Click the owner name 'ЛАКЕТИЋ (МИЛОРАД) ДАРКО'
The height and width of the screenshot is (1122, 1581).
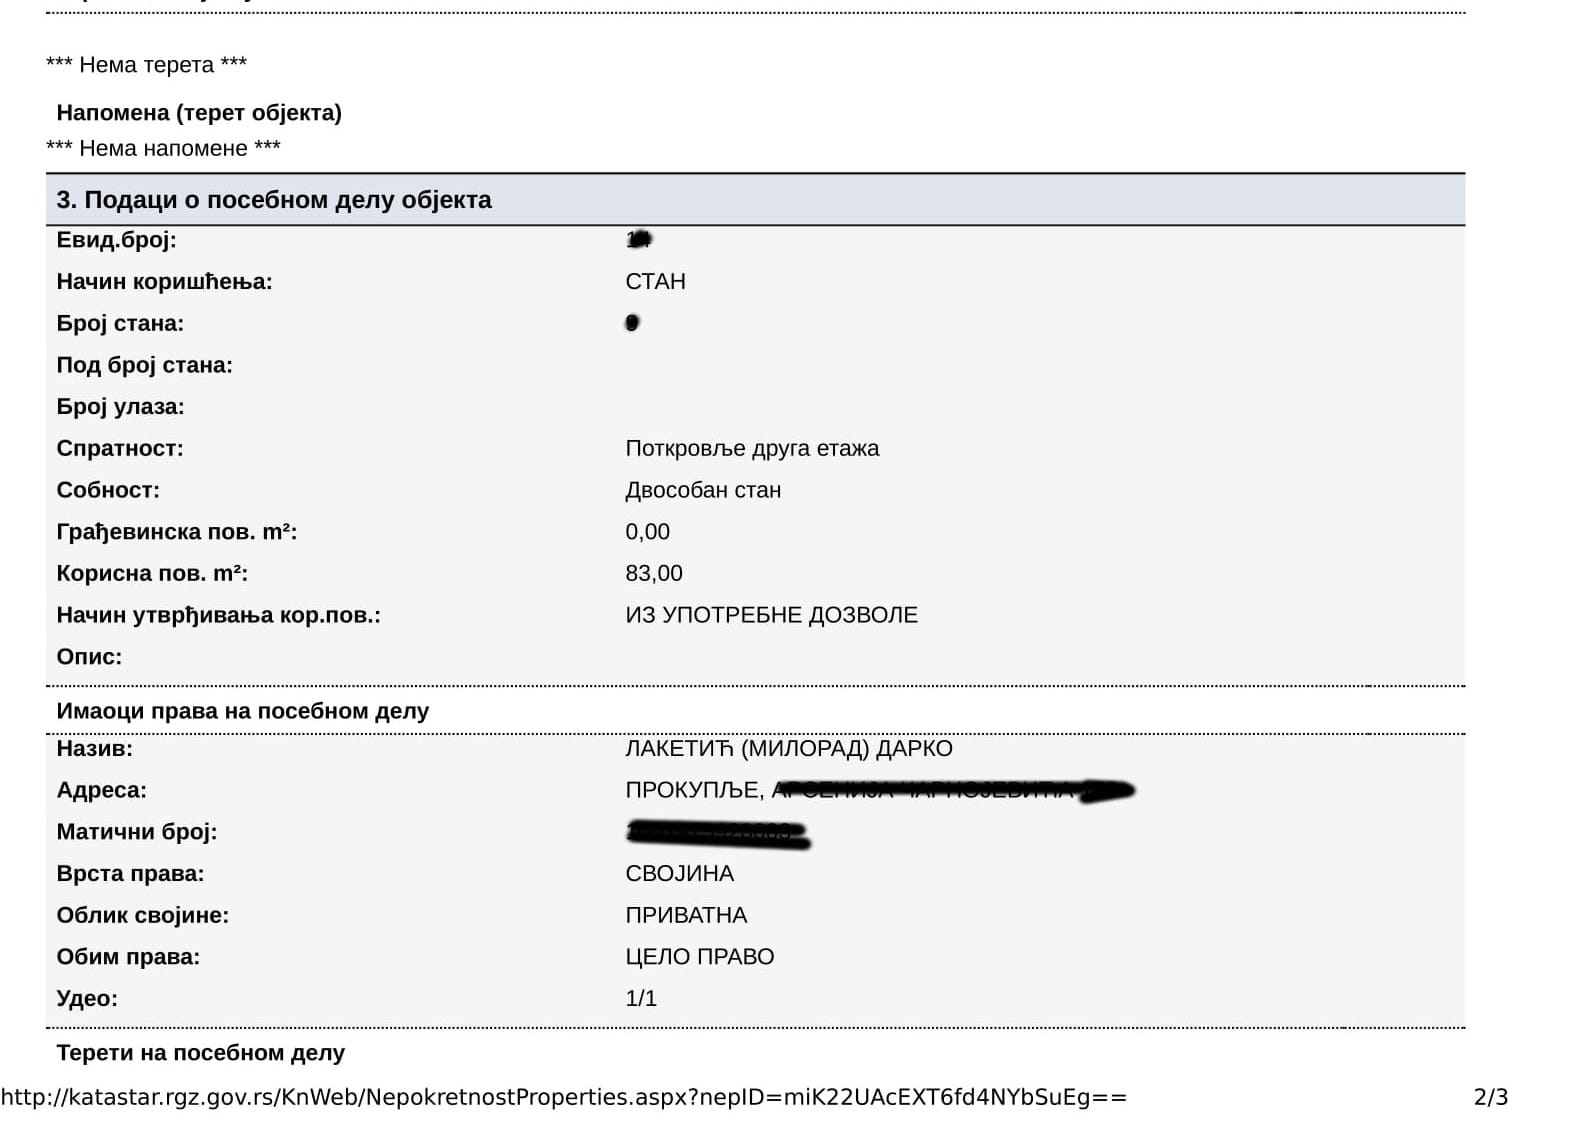[788, 749]
